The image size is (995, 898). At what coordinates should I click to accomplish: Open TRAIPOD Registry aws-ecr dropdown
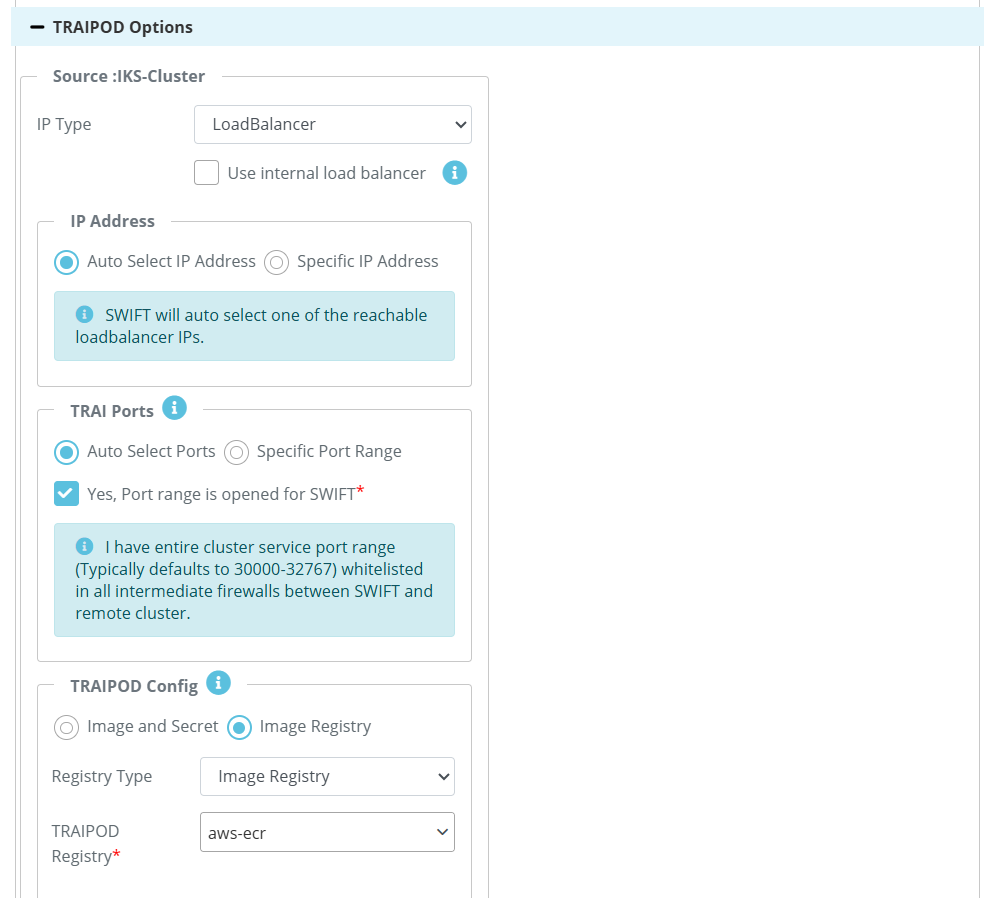327,832
